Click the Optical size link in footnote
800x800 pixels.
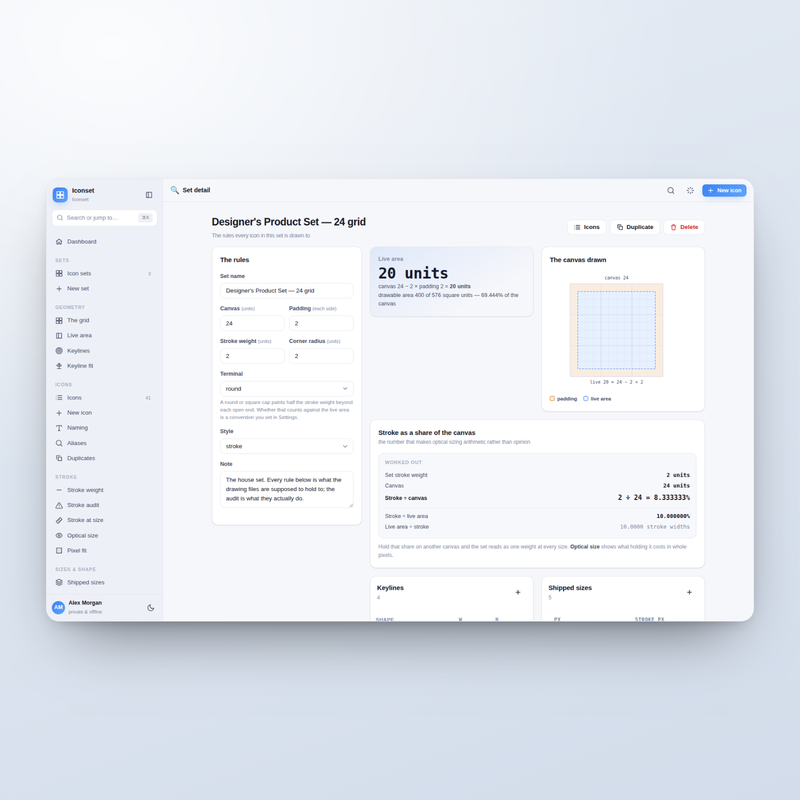point(585,546)
